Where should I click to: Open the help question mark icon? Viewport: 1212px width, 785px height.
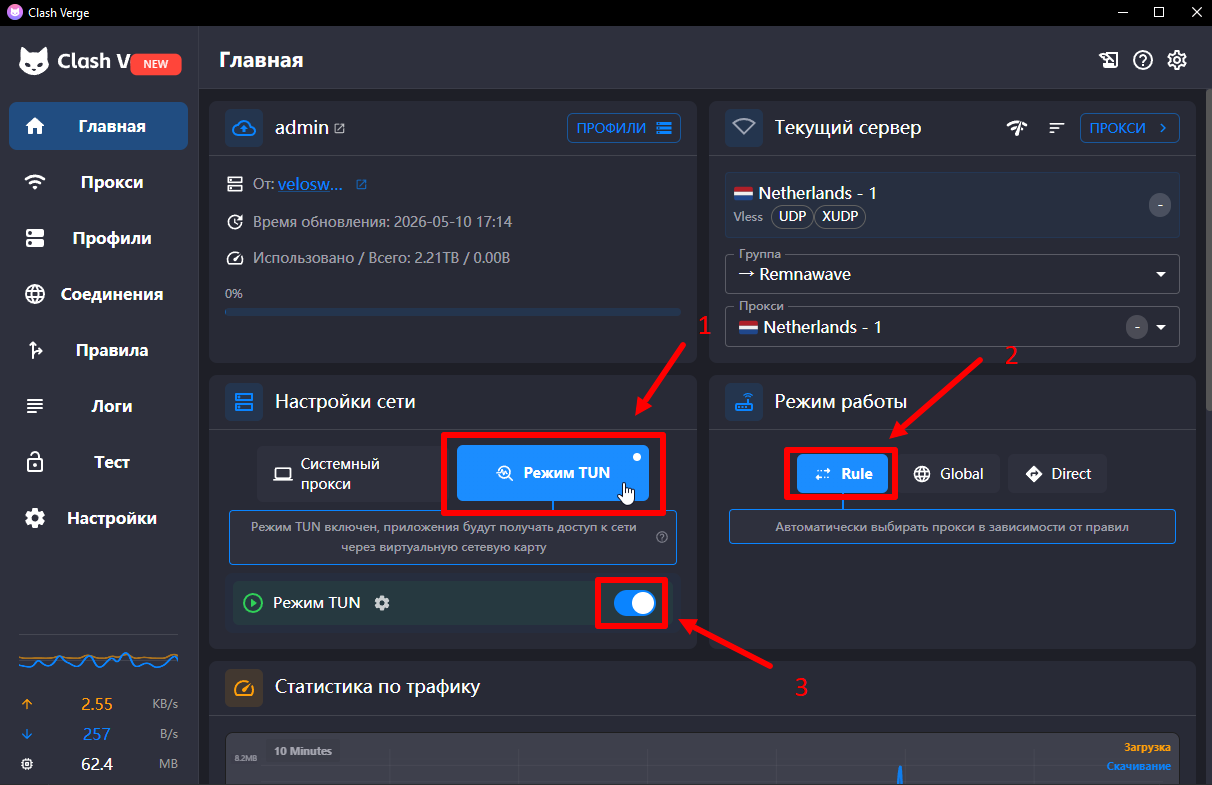1143,60
